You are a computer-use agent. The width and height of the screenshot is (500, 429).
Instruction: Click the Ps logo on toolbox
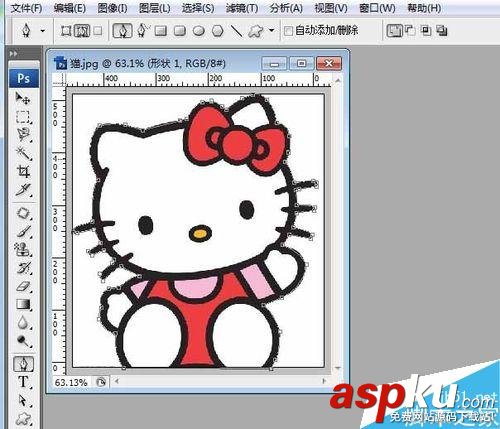[x=24, y=79]
